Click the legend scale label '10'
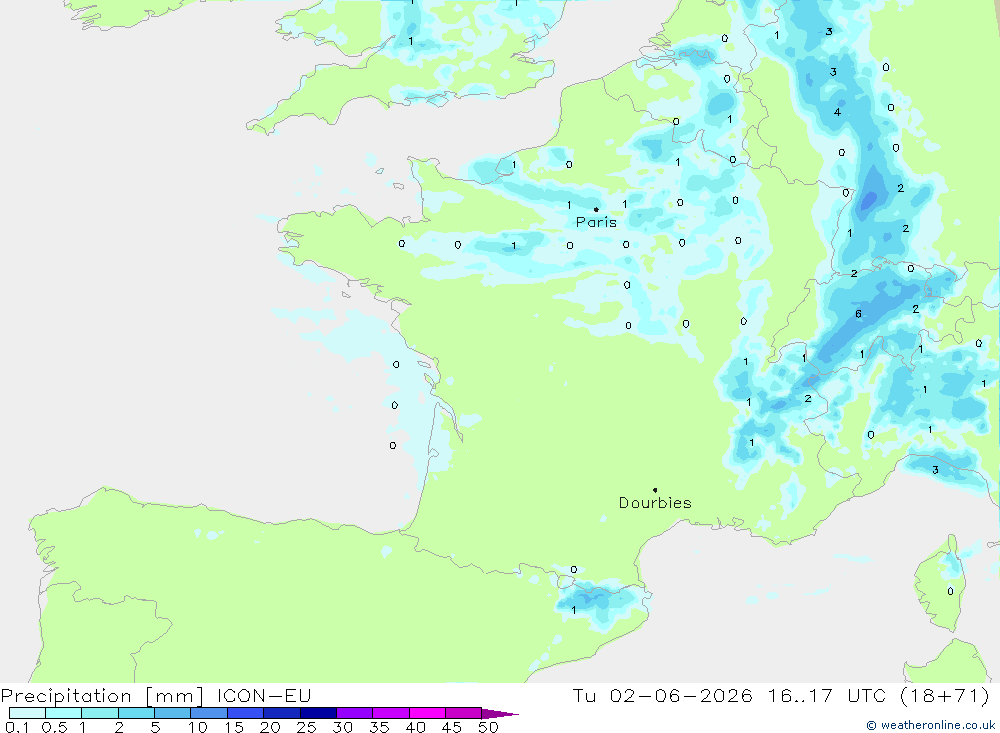1000x733 pixels. pos(198,727)
